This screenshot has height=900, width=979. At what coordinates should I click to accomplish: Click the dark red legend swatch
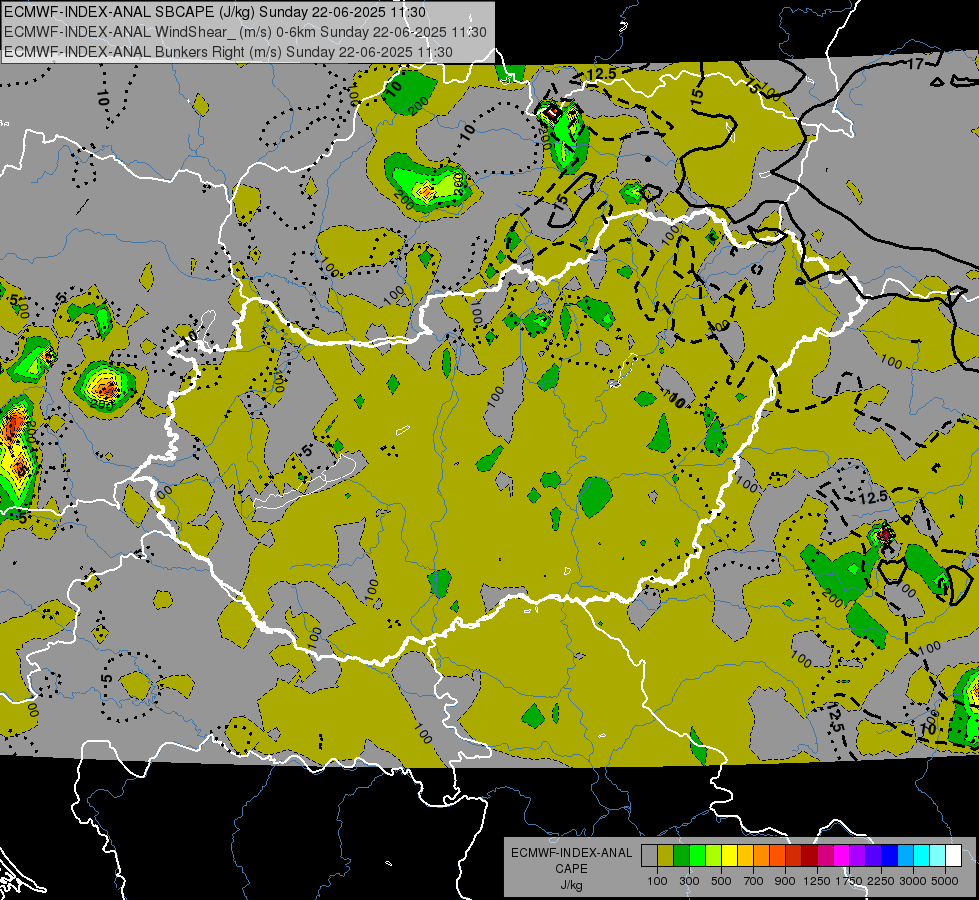click(809, 856)
